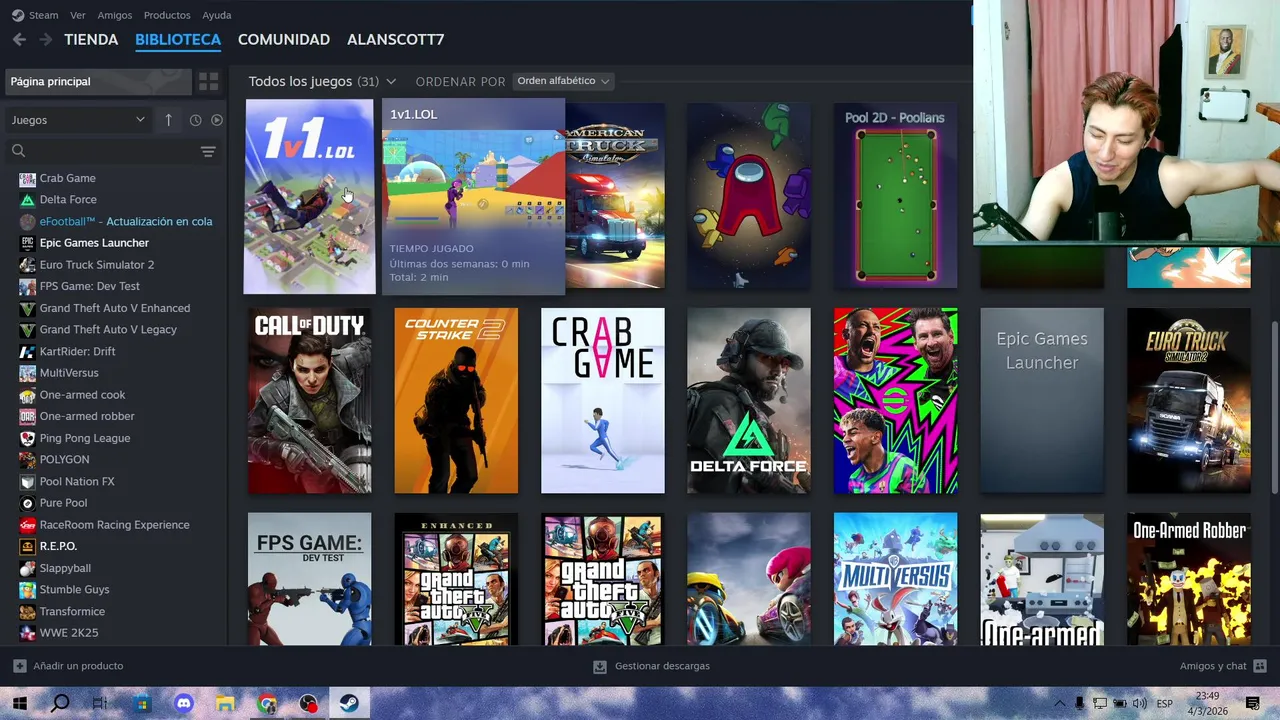Click Gestionar descargas

coord(662,666)
